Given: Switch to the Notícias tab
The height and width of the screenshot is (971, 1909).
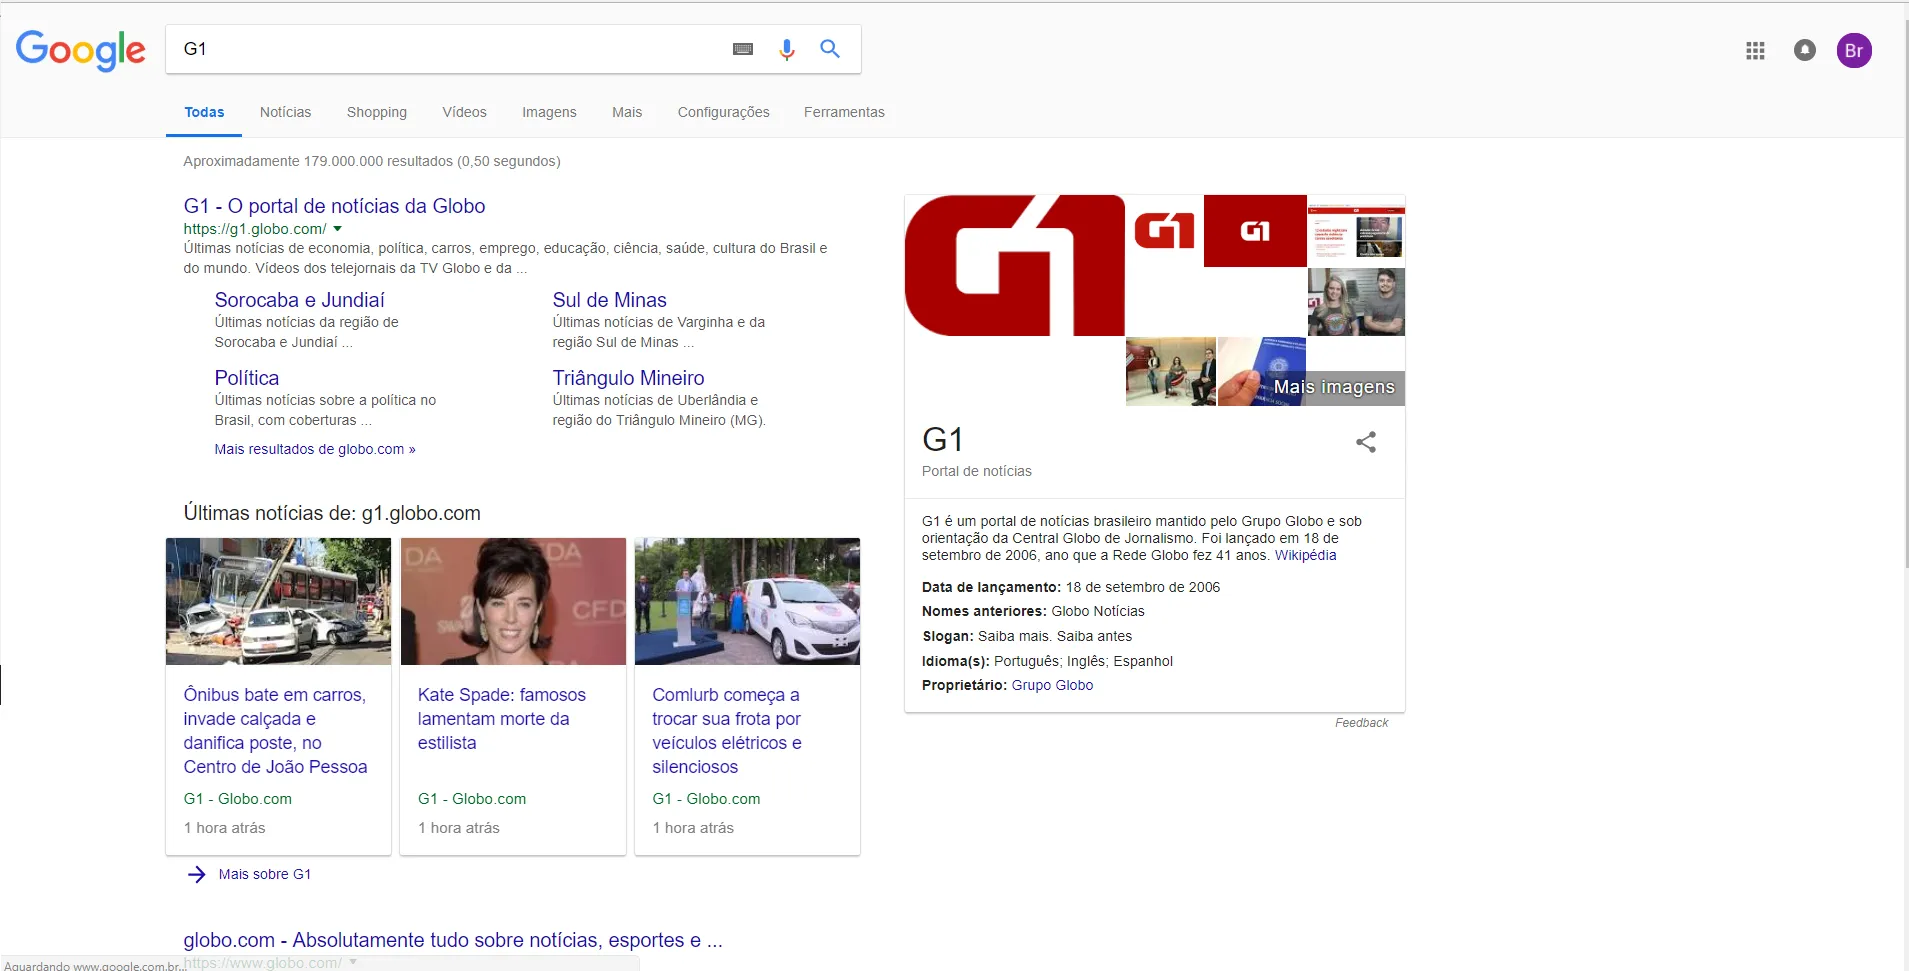Looking at the screenshot, I should [x=285, y=112].
